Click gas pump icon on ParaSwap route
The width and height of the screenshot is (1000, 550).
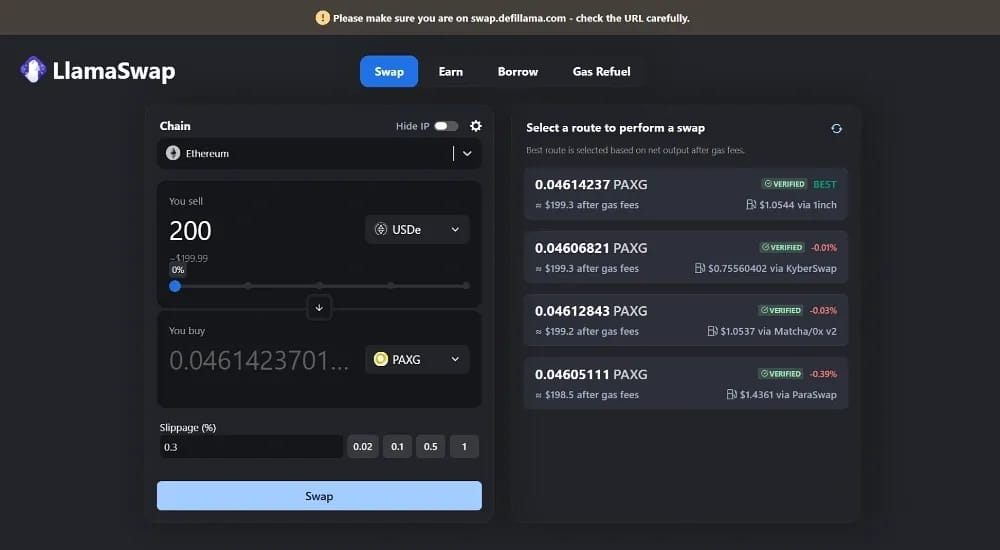click(732, 394)
